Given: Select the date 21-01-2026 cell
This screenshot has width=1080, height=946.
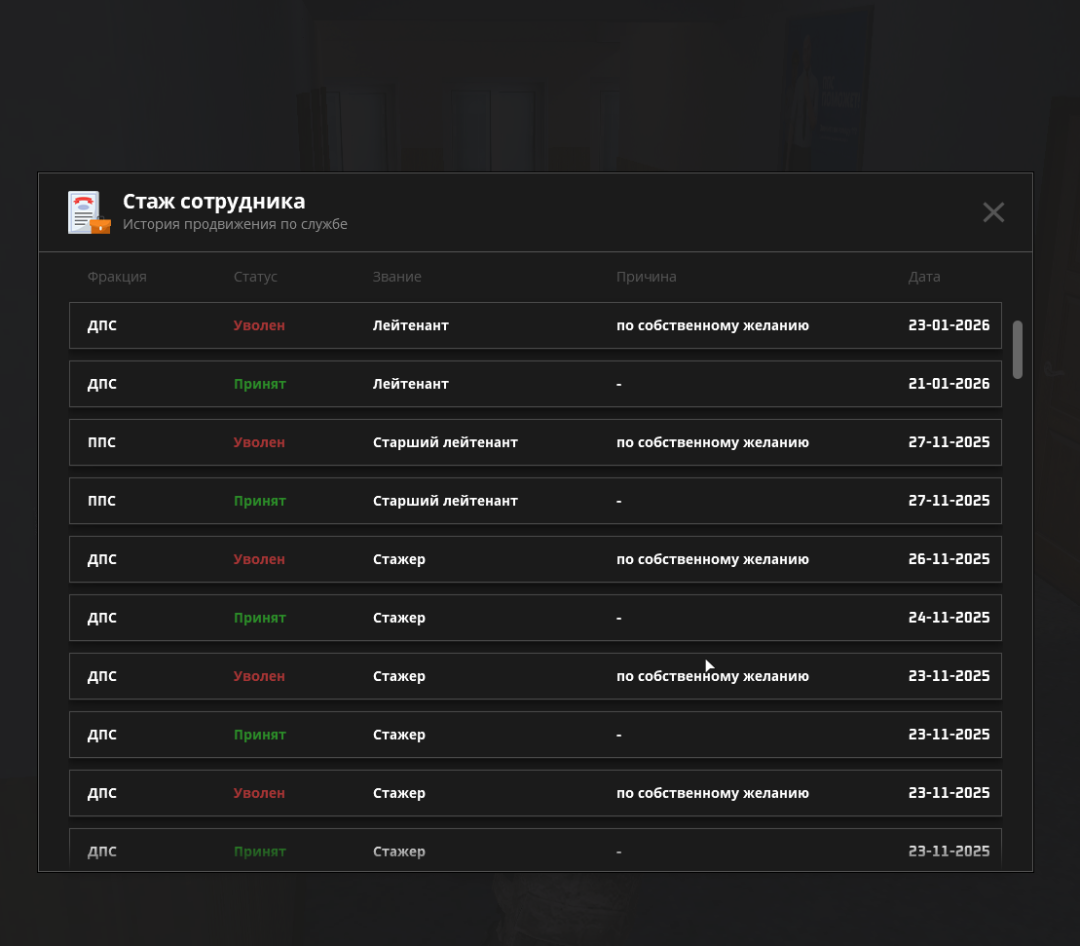Looking at the screenshot, I should 949,384.
